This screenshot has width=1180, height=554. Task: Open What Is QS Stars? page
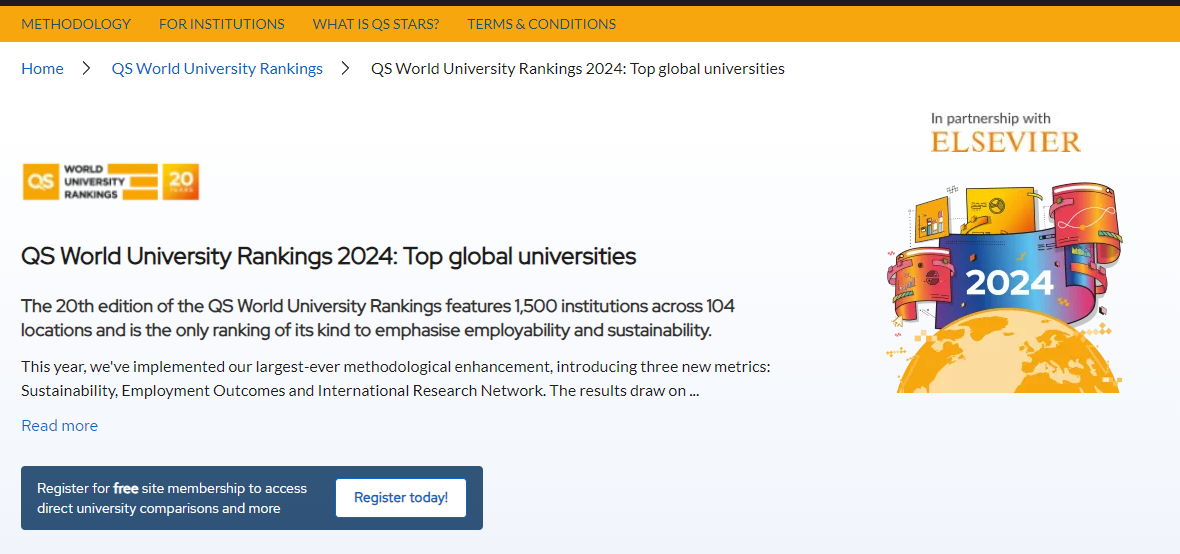click(375, 24)
